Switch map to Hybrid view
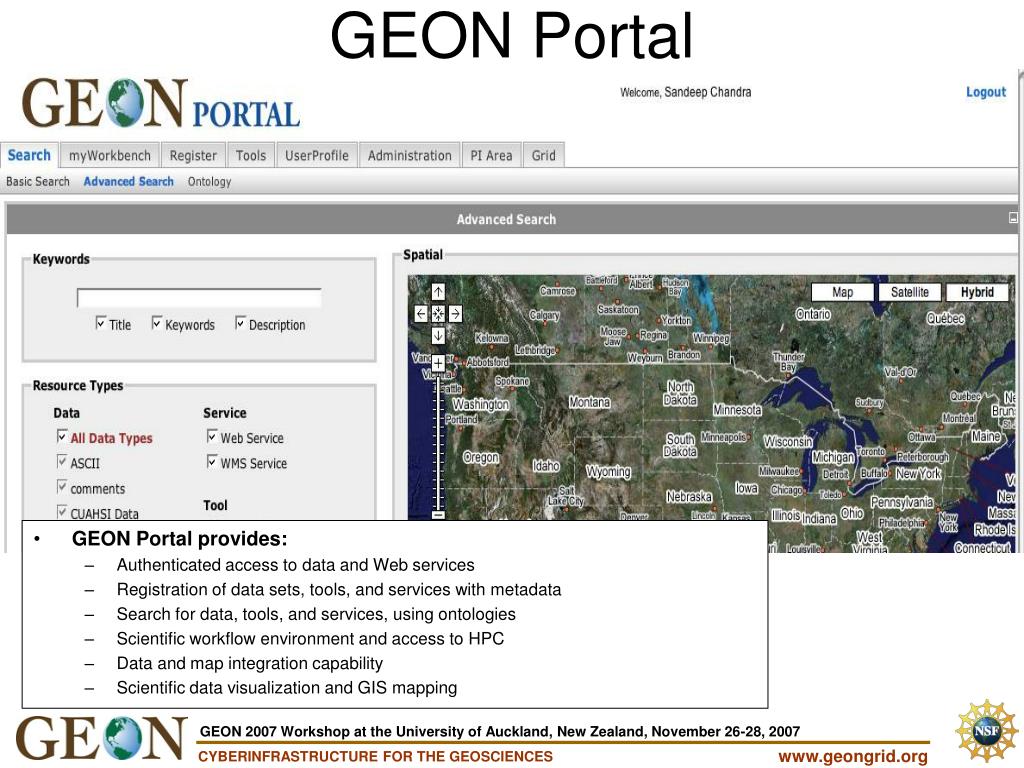This screenshot has height=768, width=1024. click(x=977, y=292)
